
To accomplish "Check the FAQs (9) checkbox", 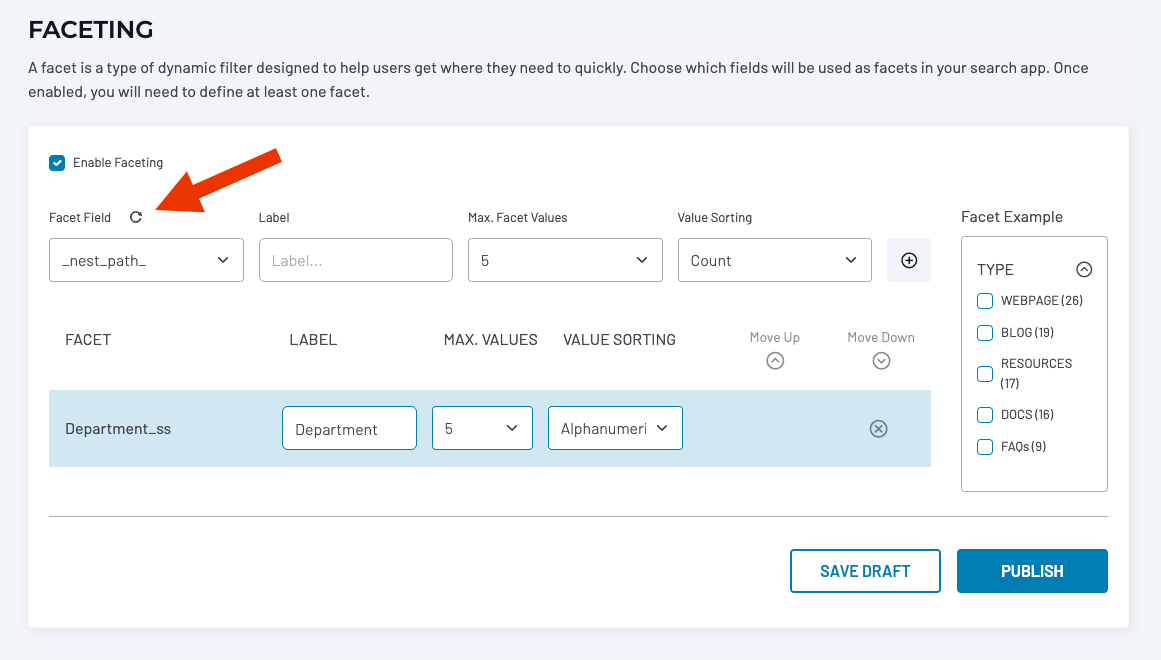I will click(x=985, y=447).
